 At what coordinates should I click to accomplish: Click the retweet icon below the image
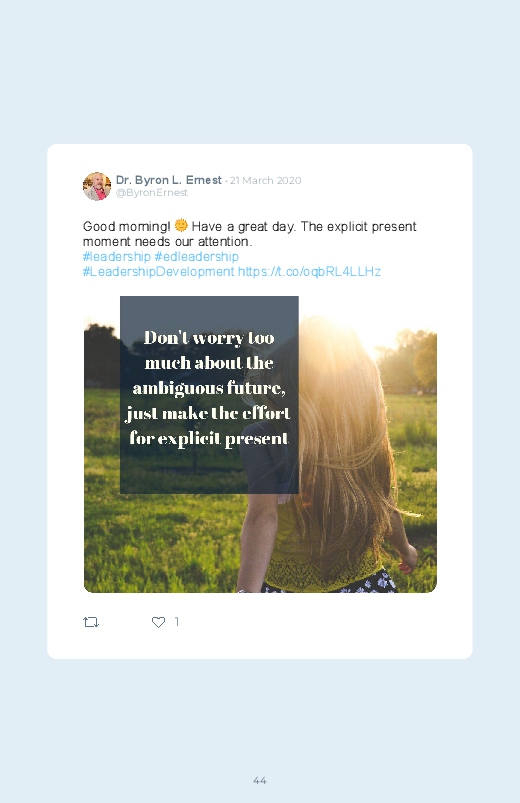coord(91,622)
